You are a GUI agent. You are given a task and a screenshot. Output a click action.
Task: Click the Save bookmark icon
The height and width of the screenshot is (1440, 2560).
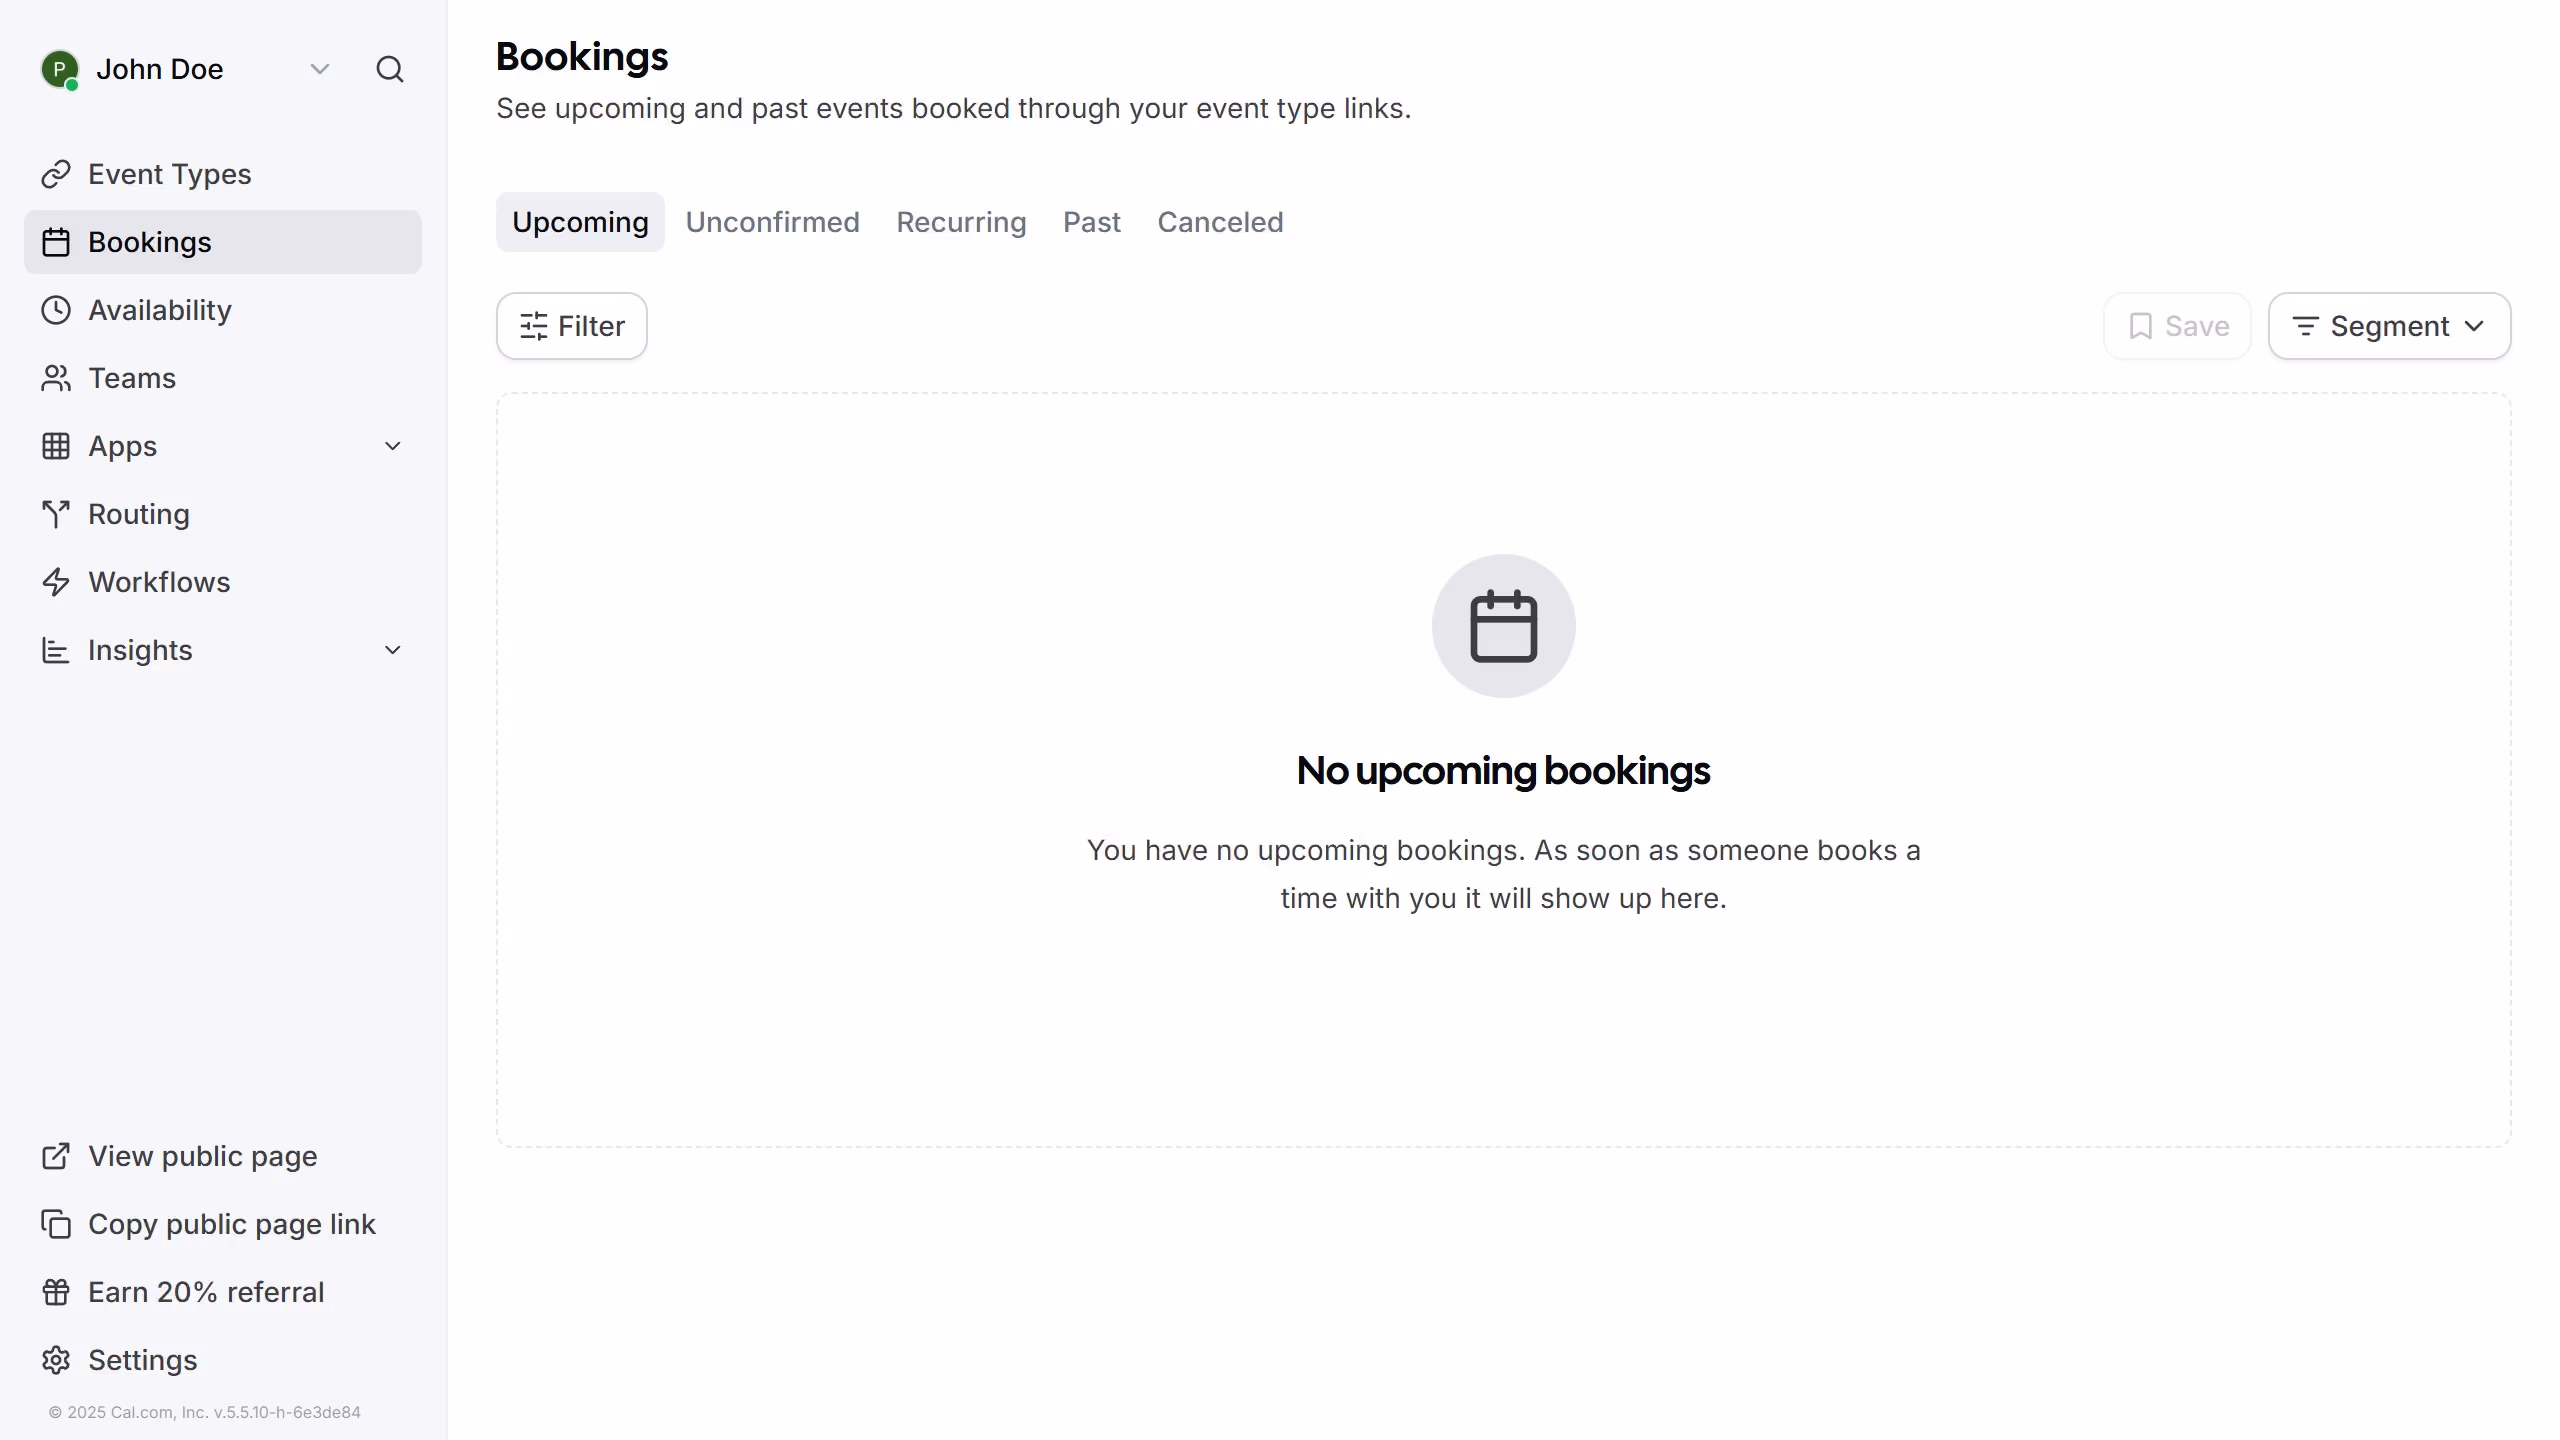2141,326
